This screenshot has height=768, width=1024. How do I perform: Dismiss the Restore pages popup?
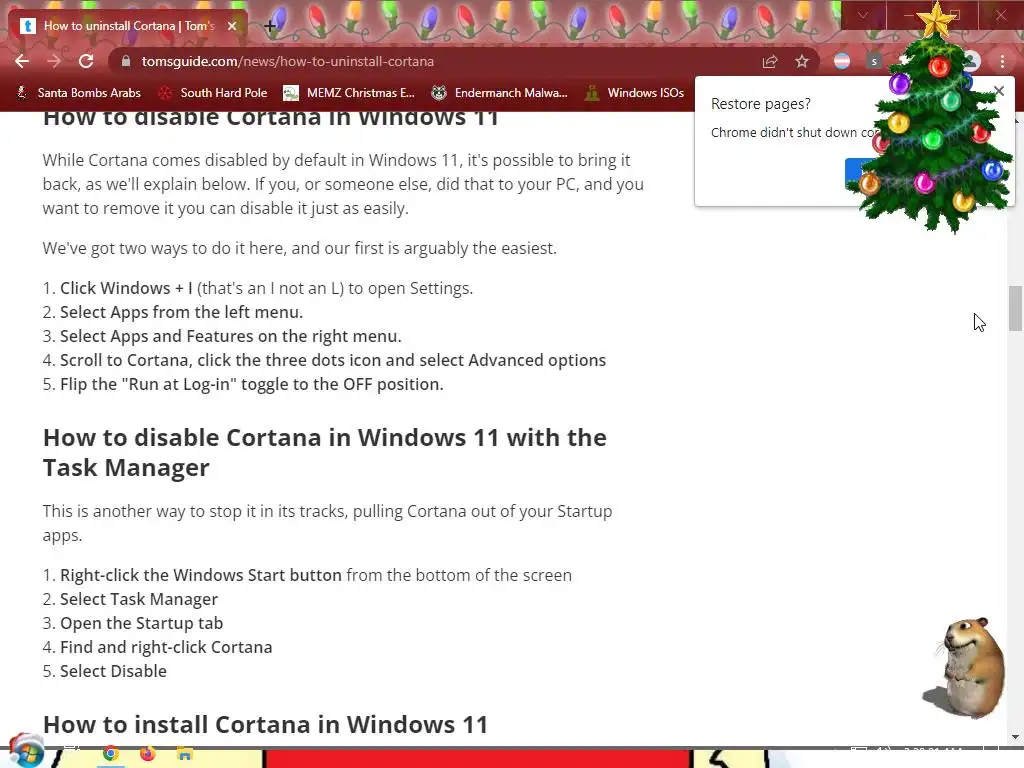tap(999, 91)
